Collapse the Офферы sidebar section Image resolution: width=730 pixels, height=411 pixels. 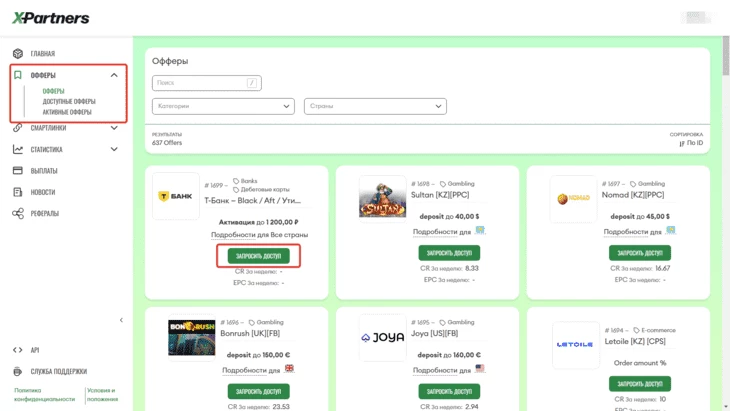click(x=114, y=75)
